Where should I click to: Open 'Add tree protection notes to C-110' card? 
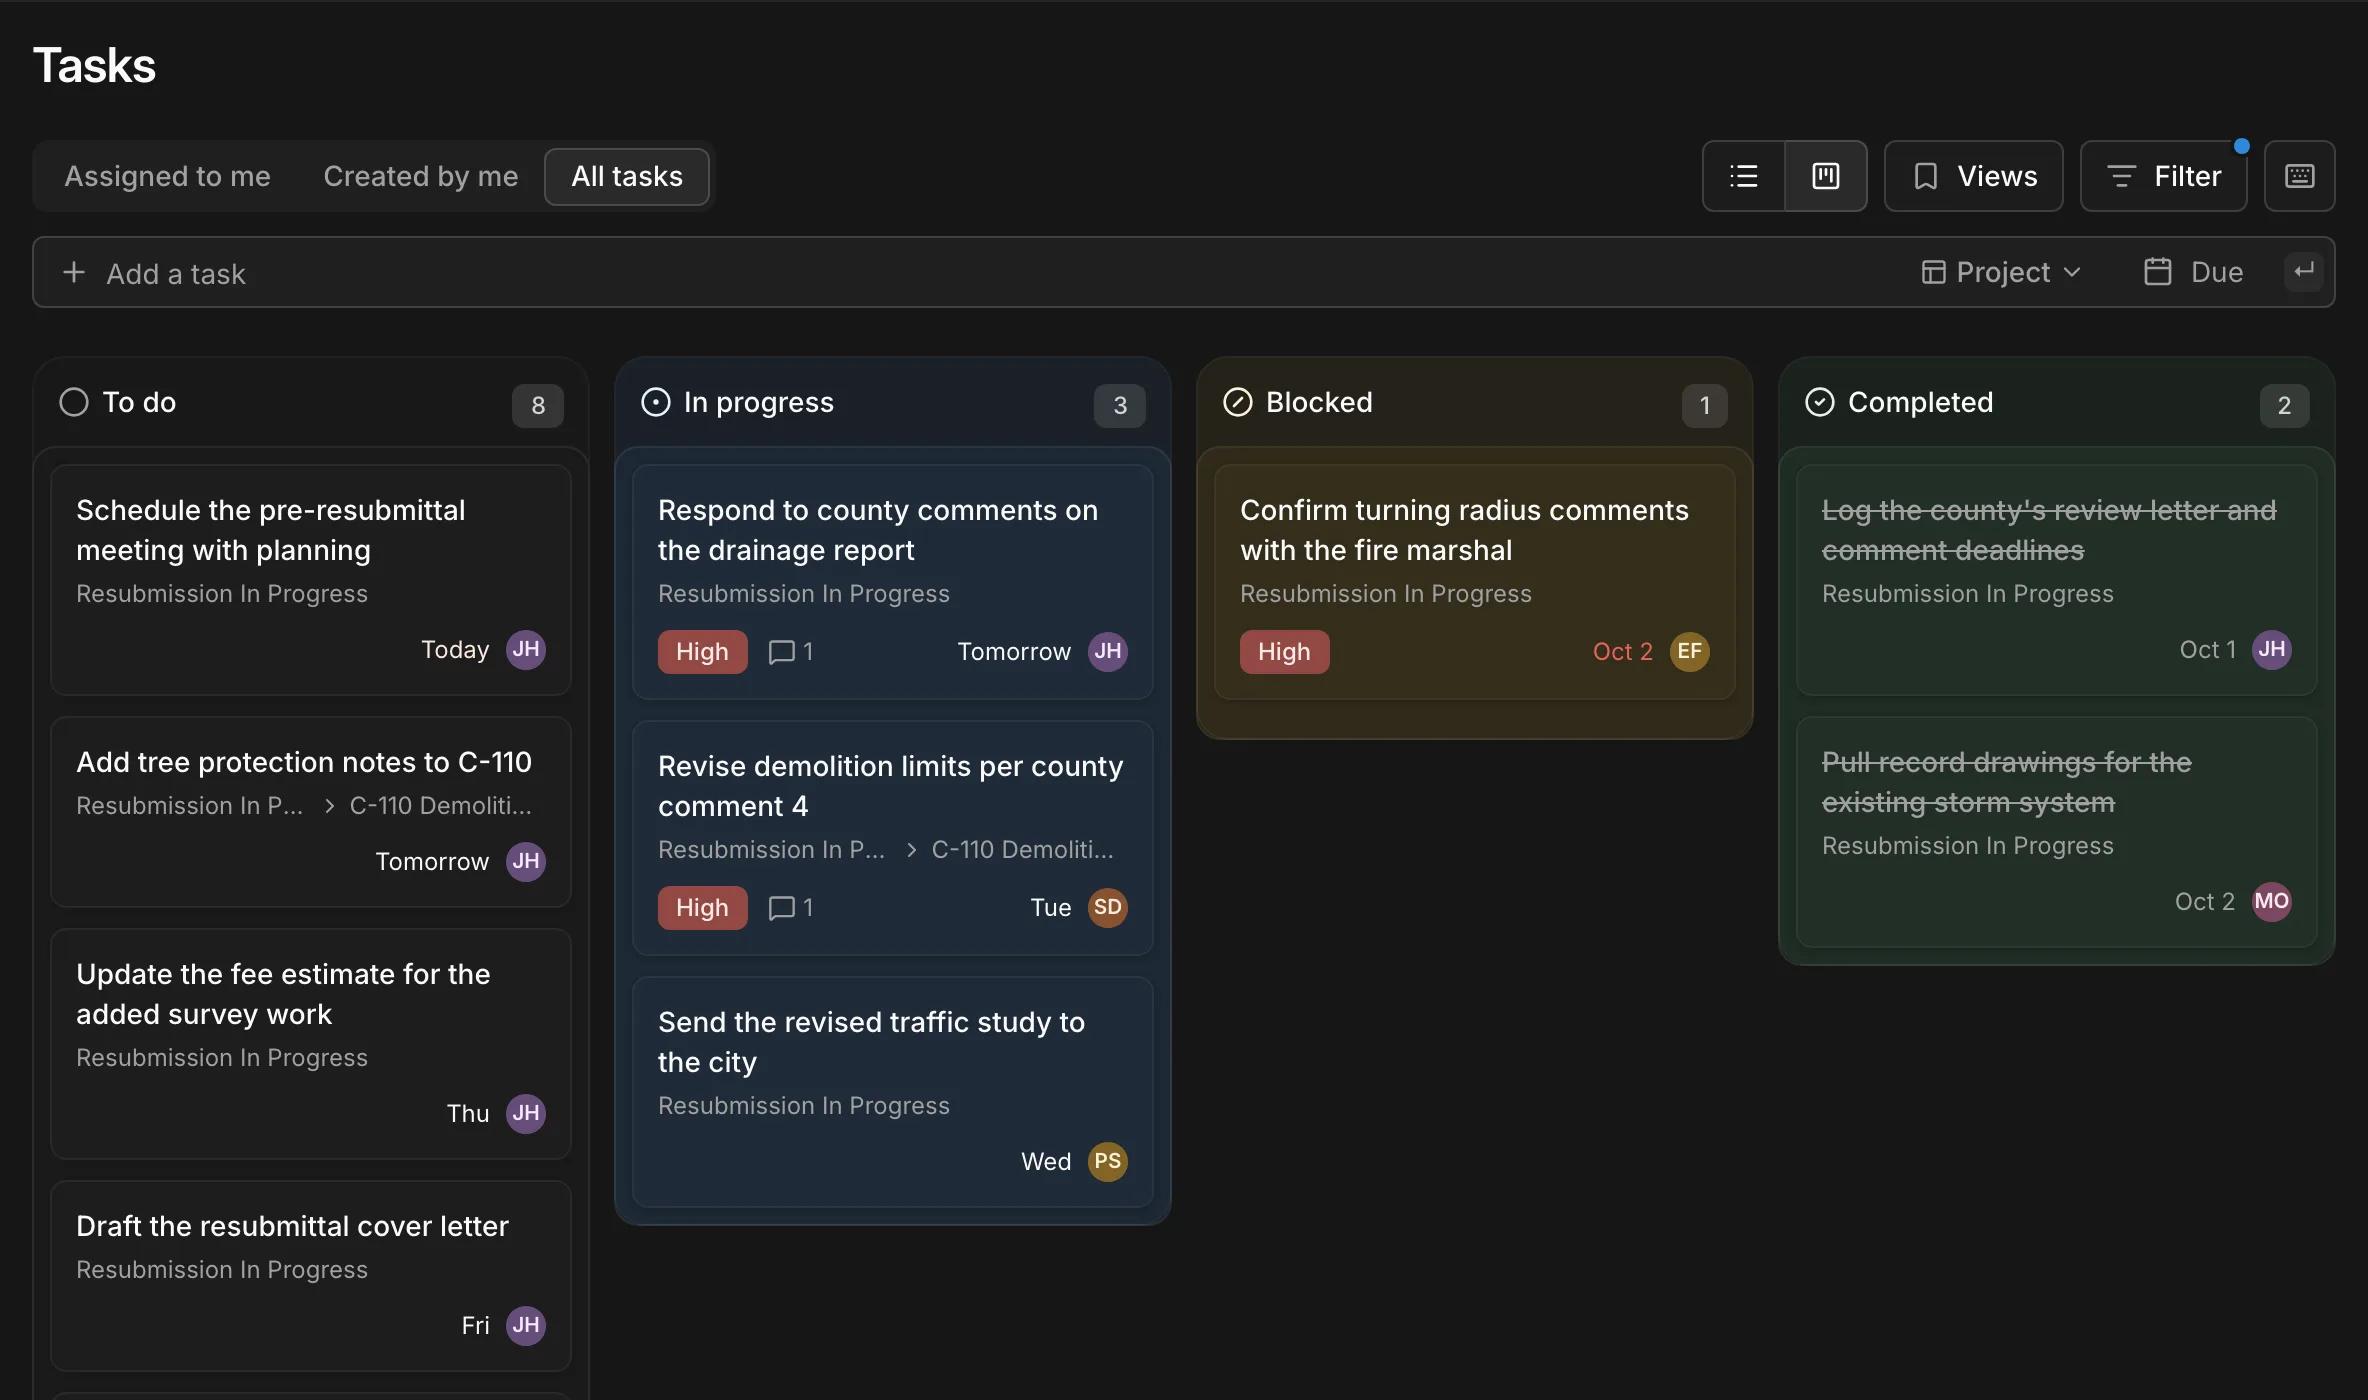[311, 812]
